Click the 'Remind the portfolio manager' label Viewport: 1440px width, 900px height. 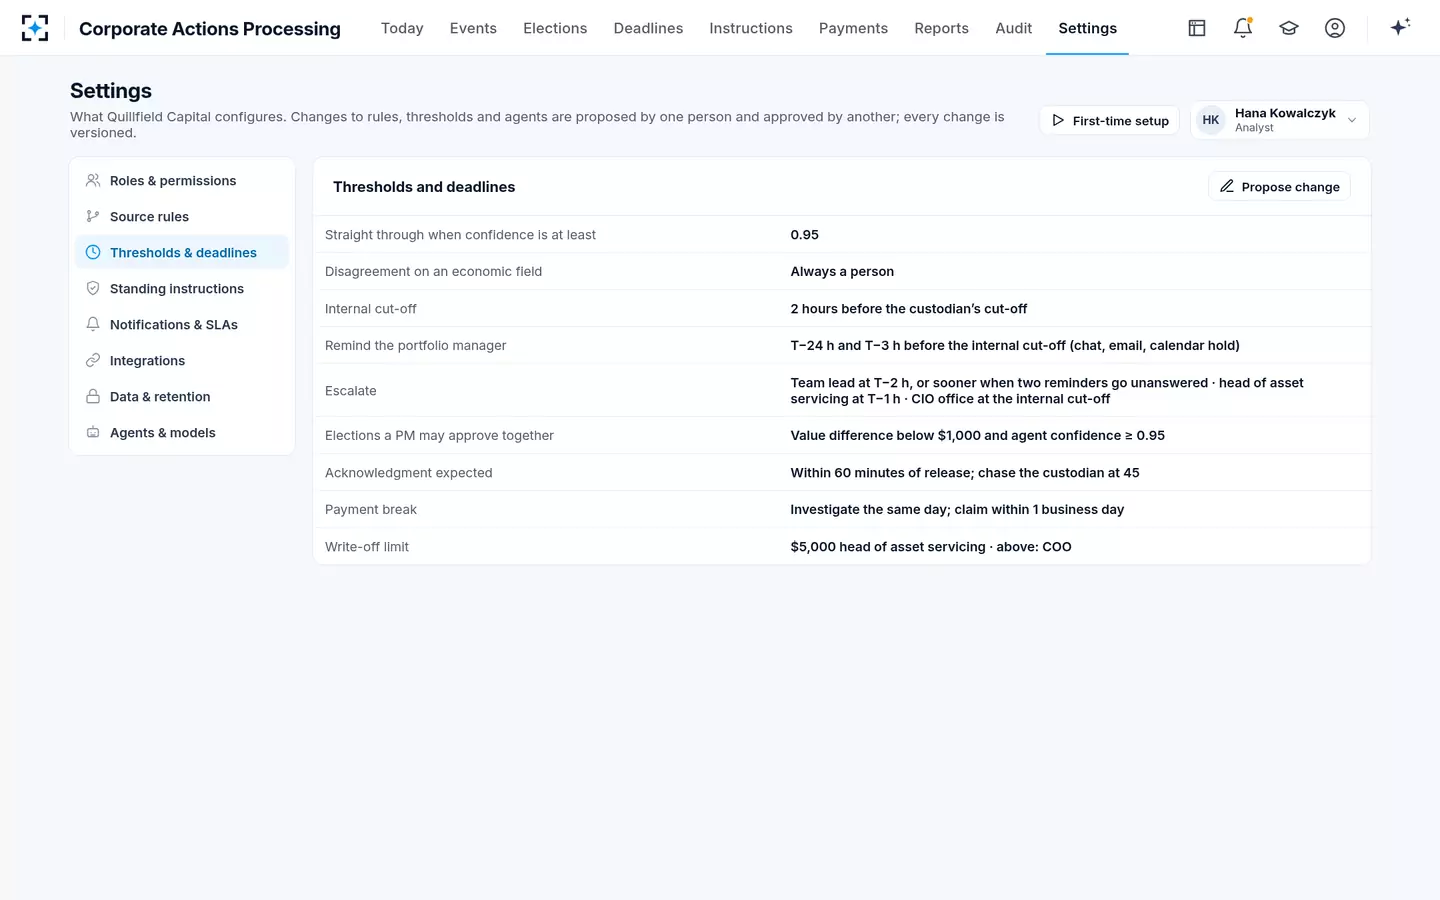click(415, 346)
